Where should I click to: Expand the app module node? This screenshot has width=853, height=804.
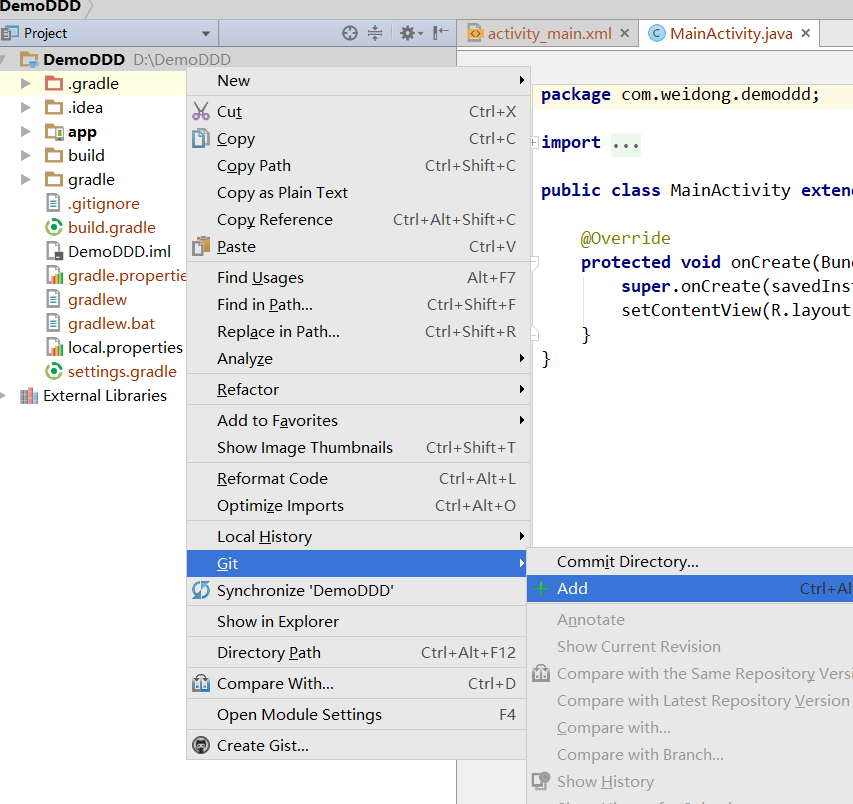pyautogui.click(x=26, y=131)
